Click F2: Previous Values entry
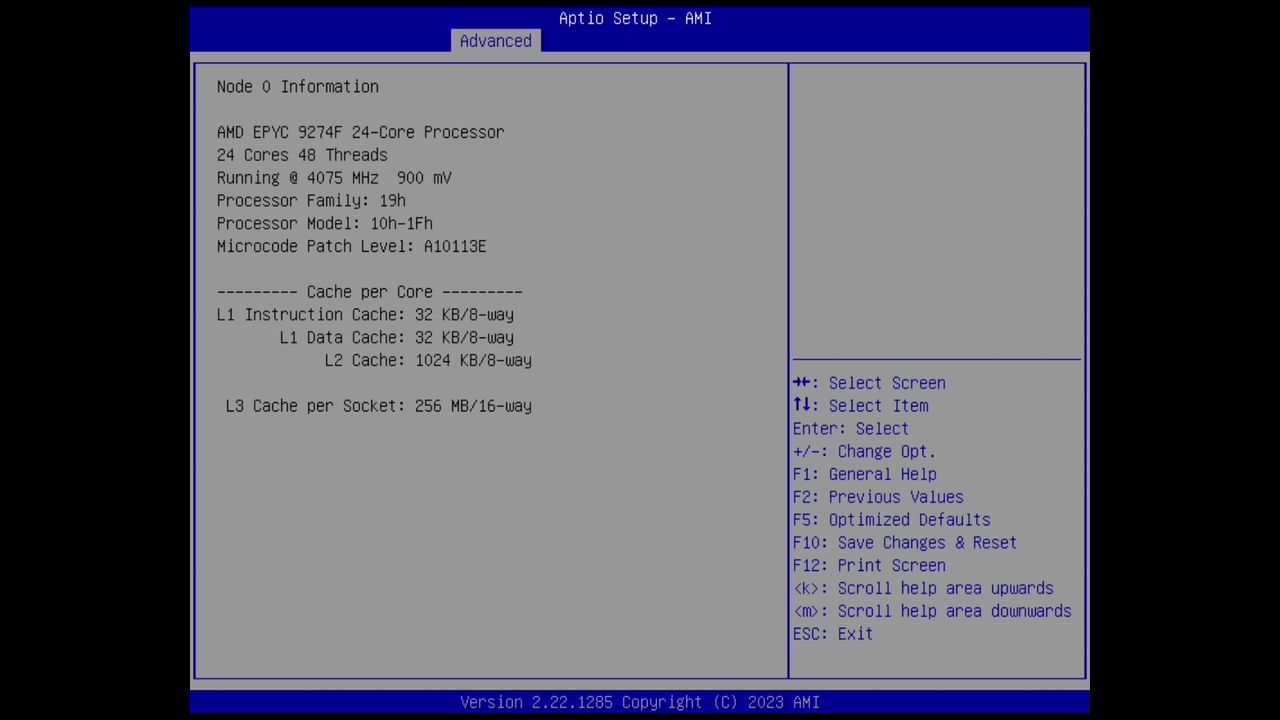The width and height of the screenshot is (1280, 720). 878,497
